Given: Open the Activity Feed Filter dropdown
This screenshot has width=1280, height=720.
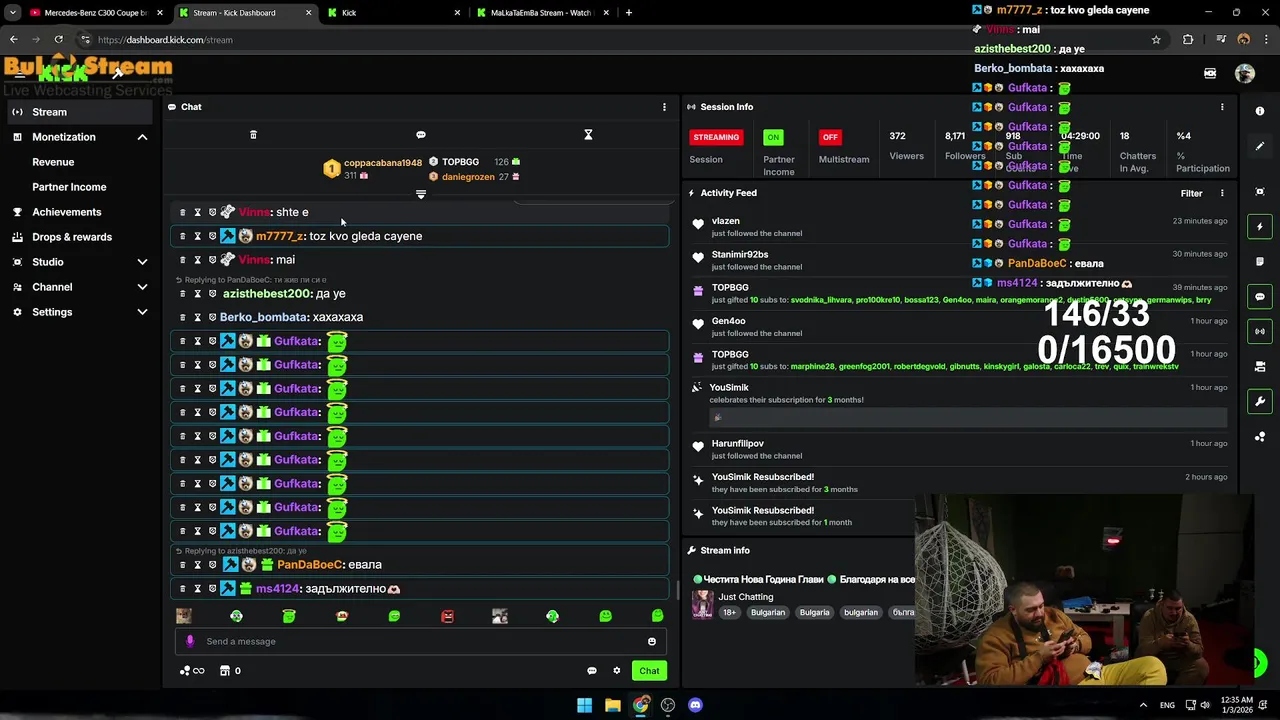Looking at the screenshot, I should (1191, 193).
